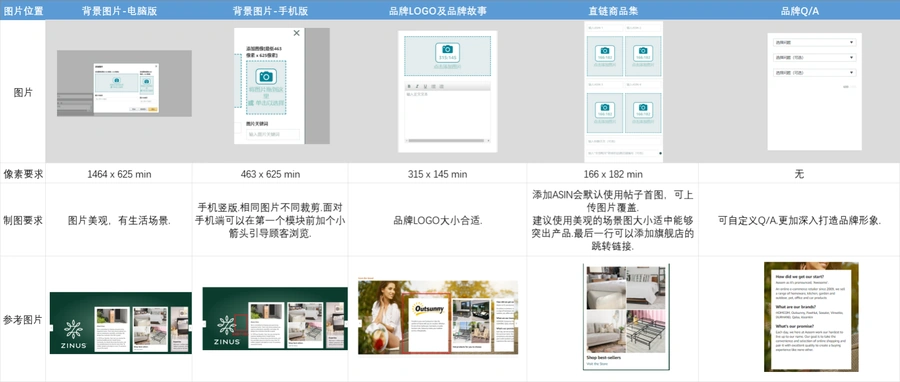Select the 背景图片-电脑版 column header

[119, 10]
